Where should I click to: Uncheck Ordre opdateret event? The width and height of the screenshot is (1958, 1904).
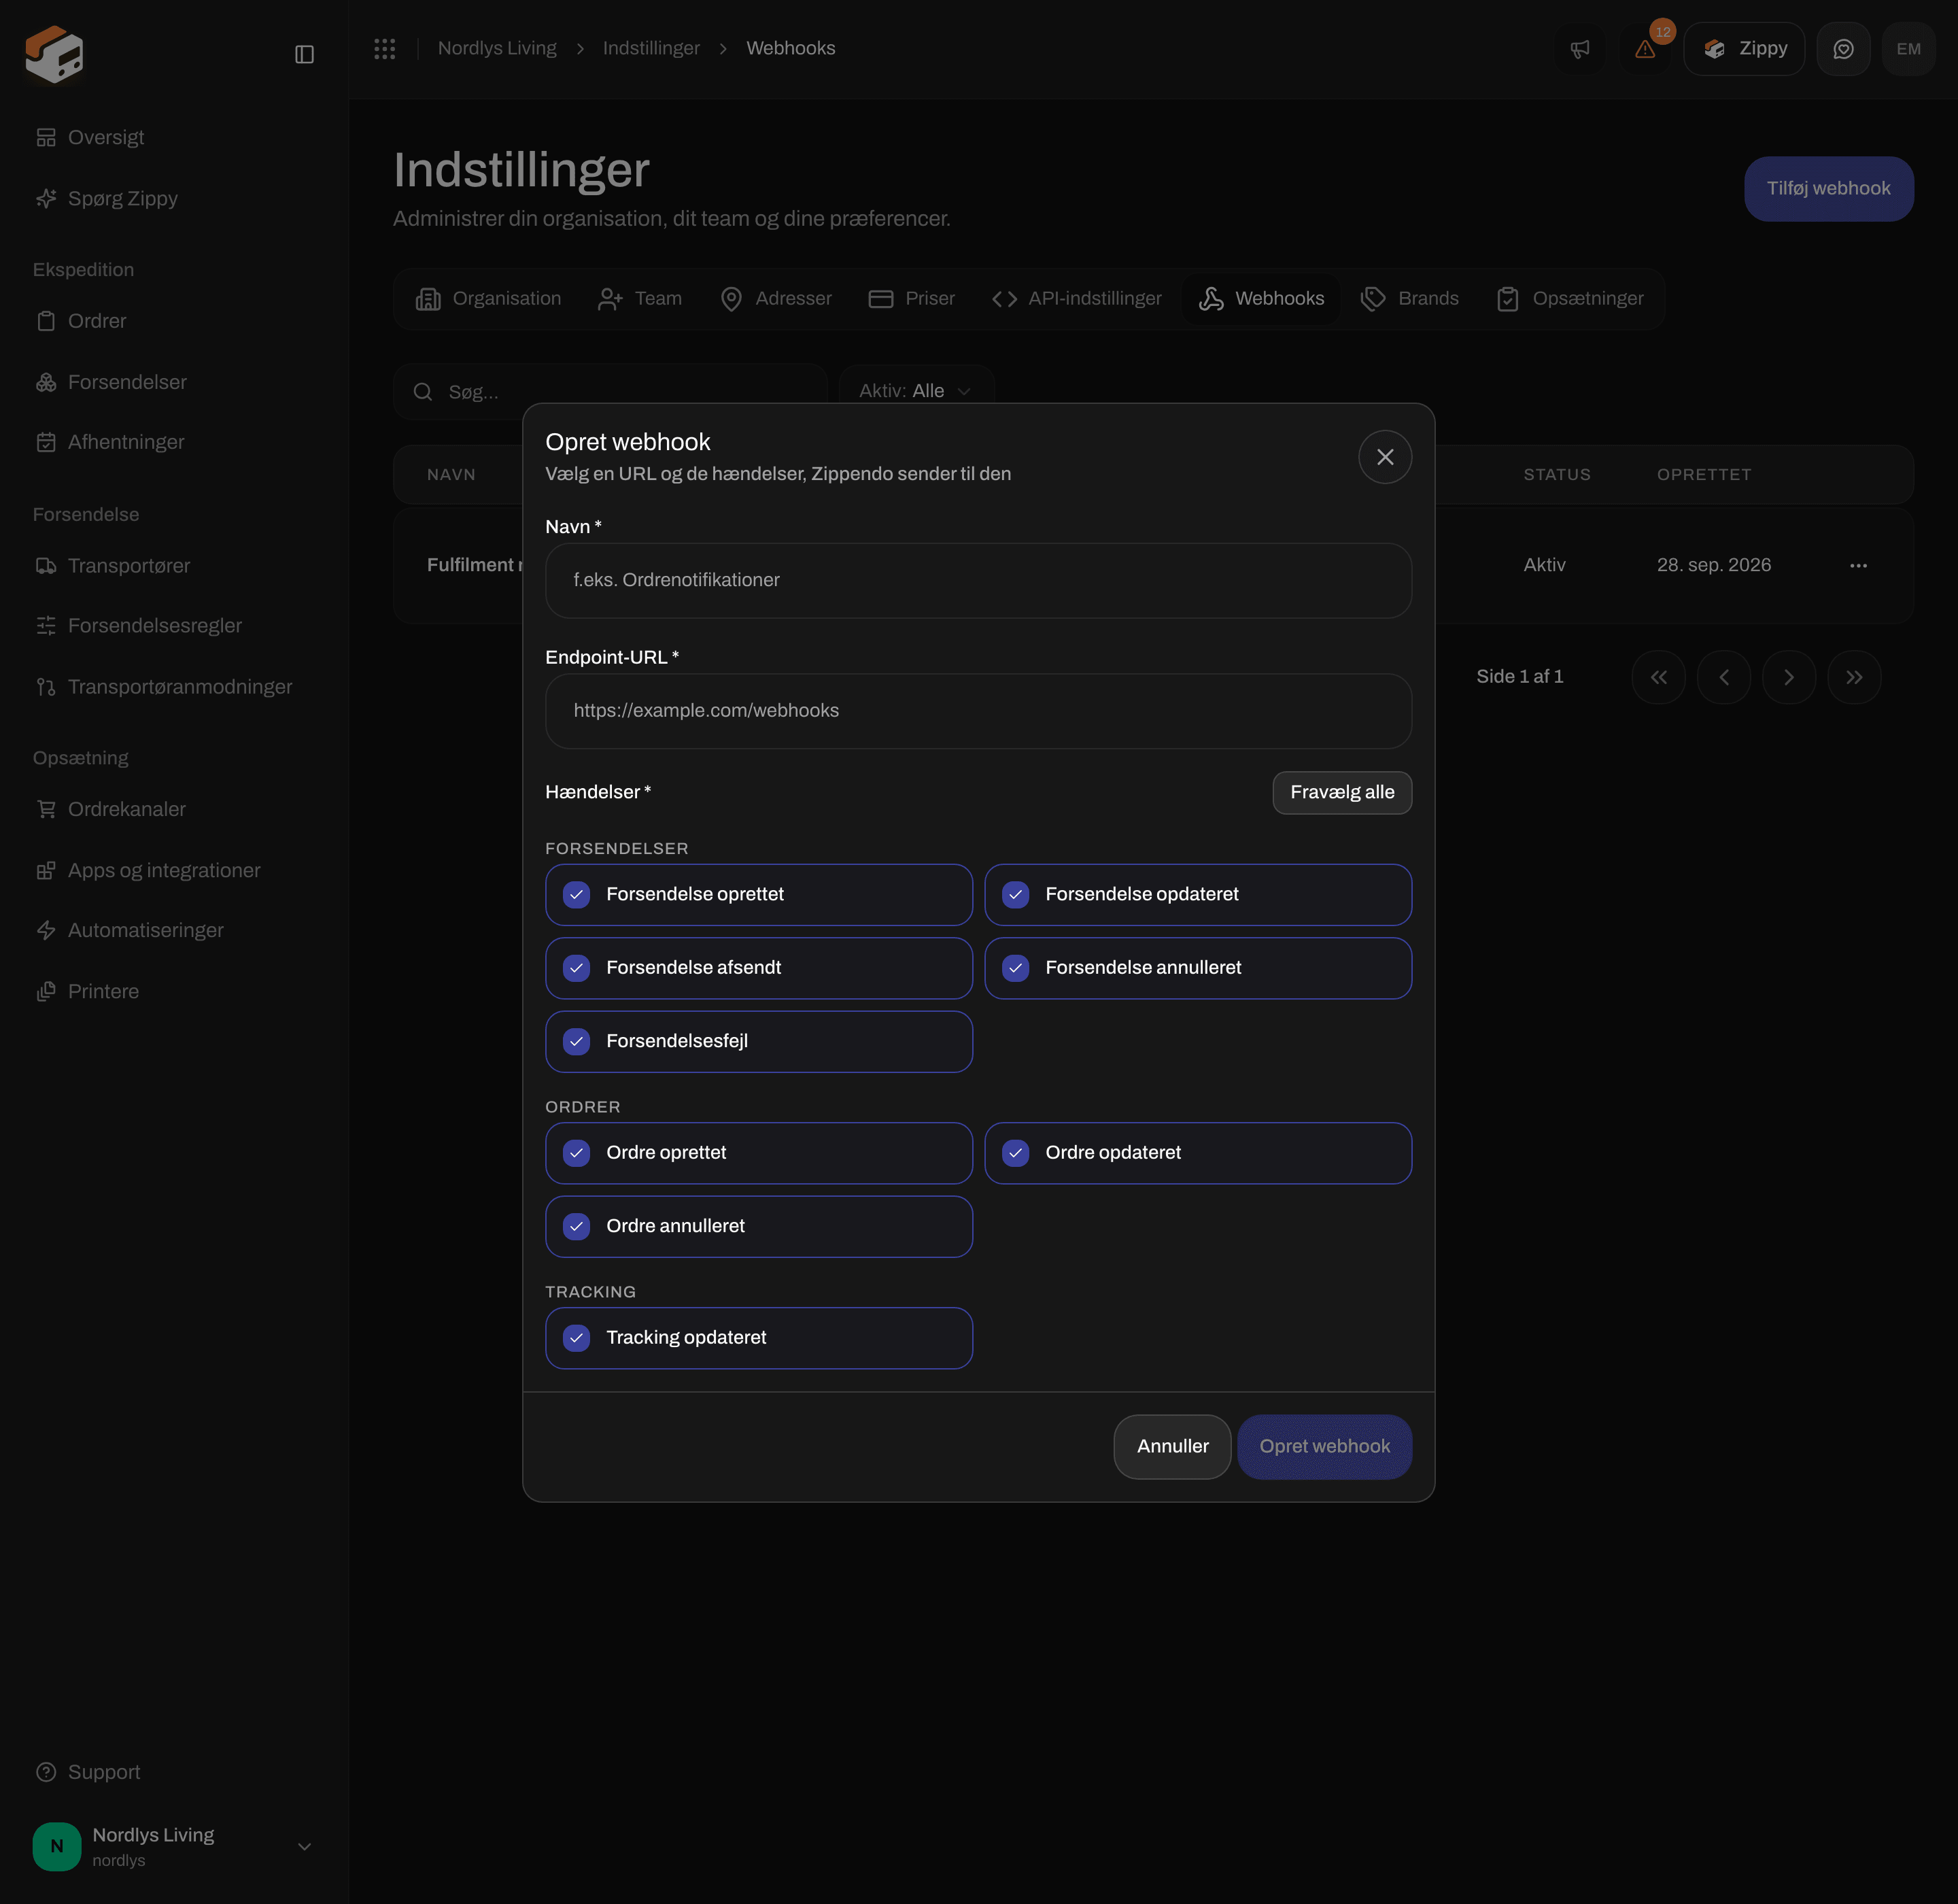(x=1198, y=1153)
